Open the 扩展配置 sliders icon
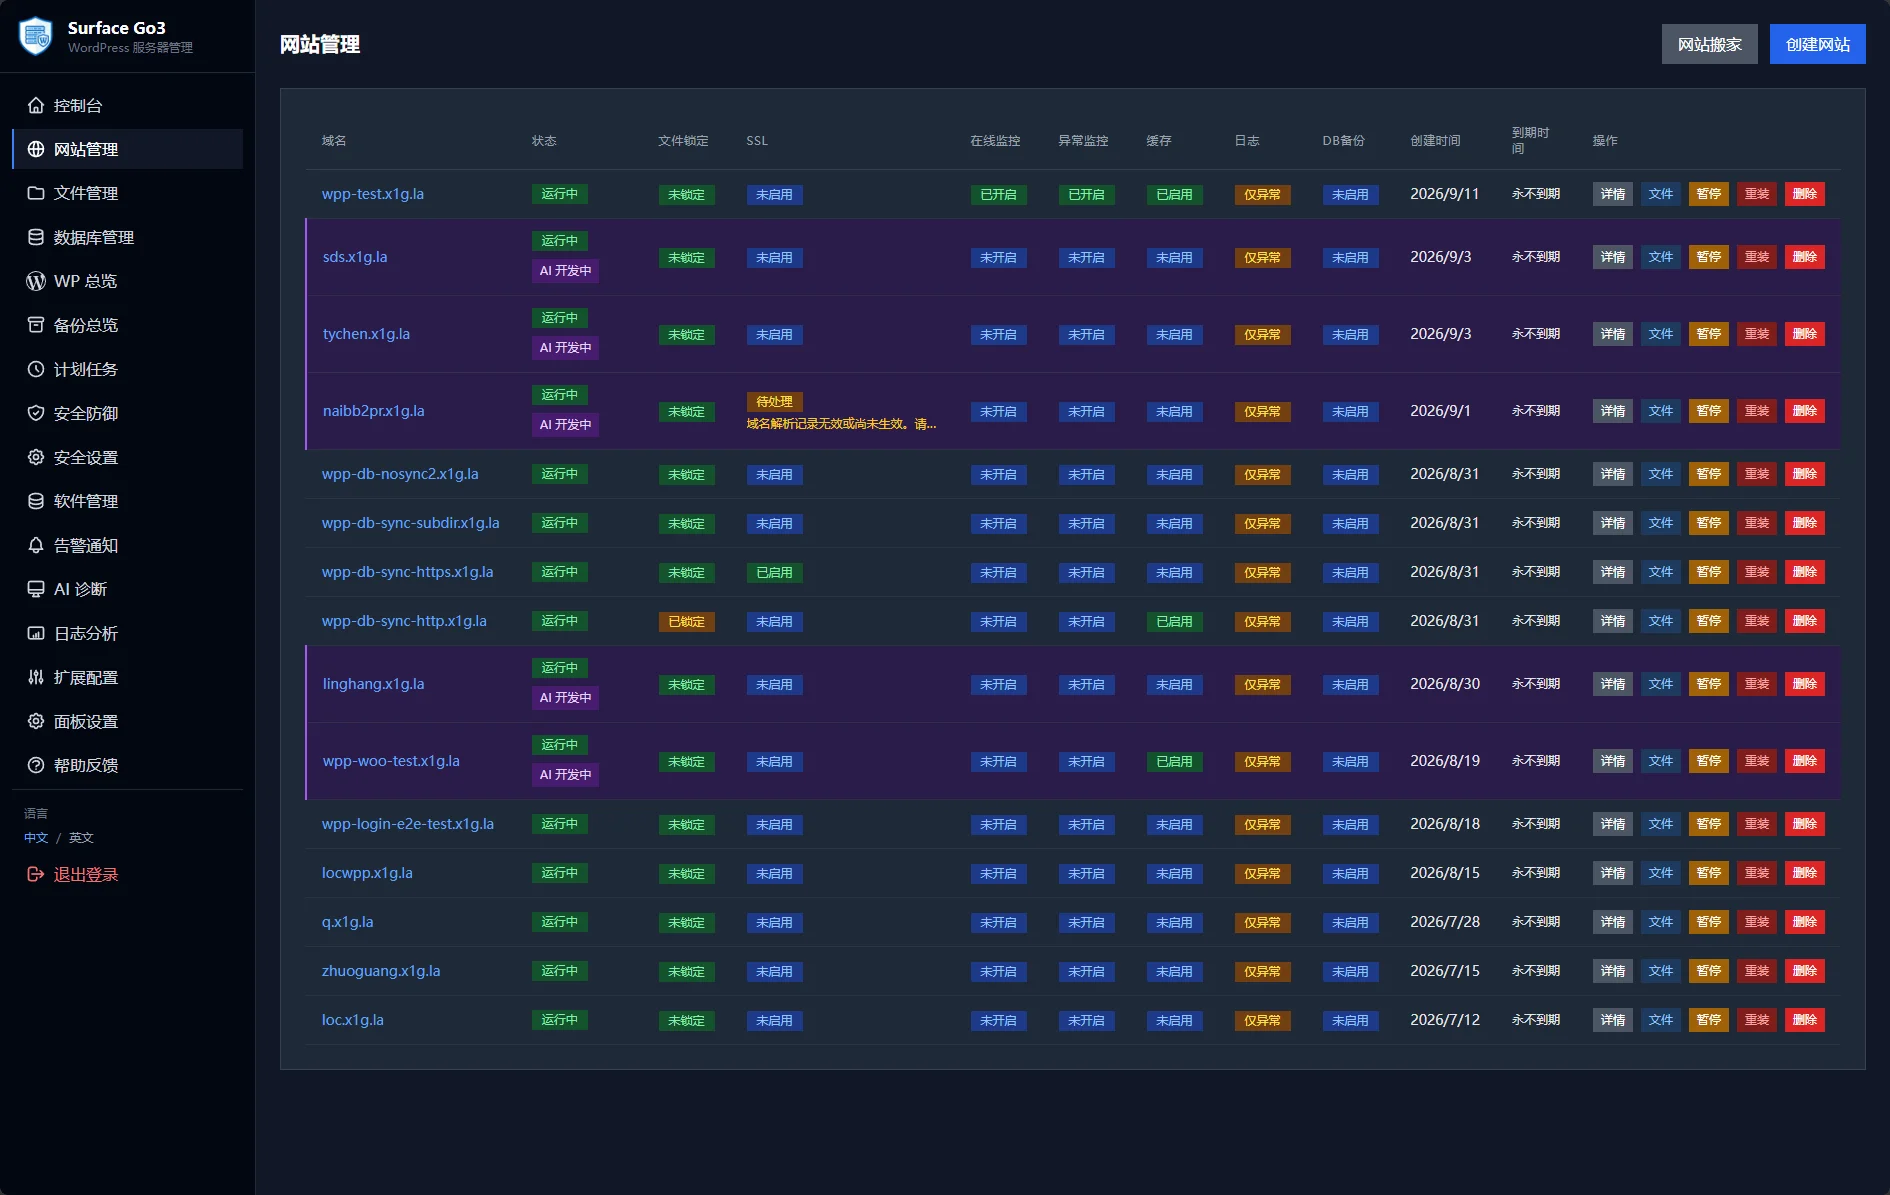 point(36,677)
